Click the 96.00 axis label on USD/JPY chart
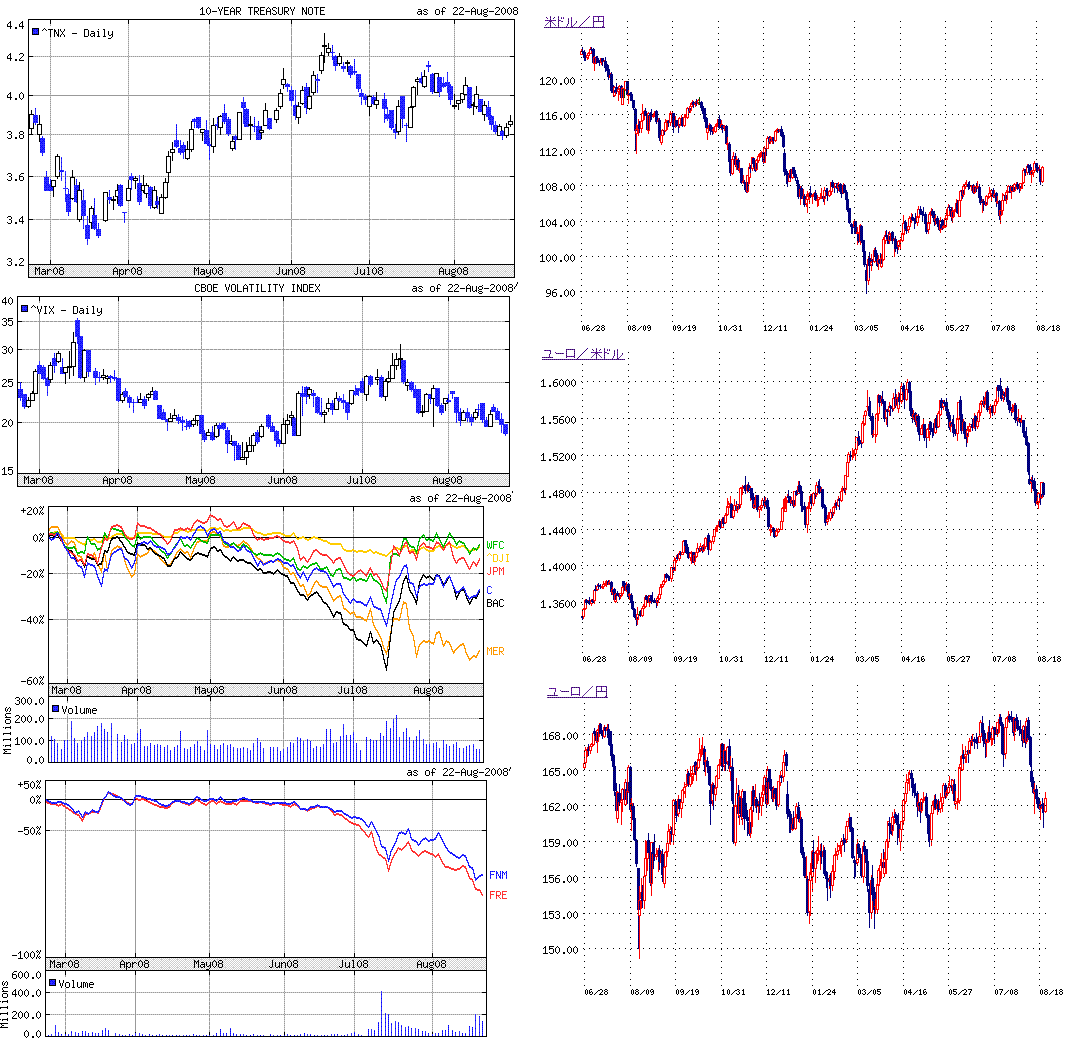The image size is (1073, 1040). (559, 293)
